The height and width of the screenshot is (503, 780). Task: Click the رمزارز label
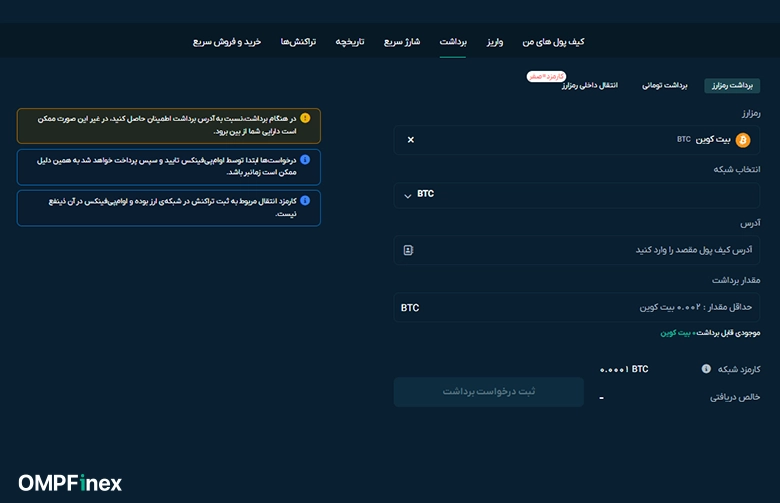pos(751,113)
